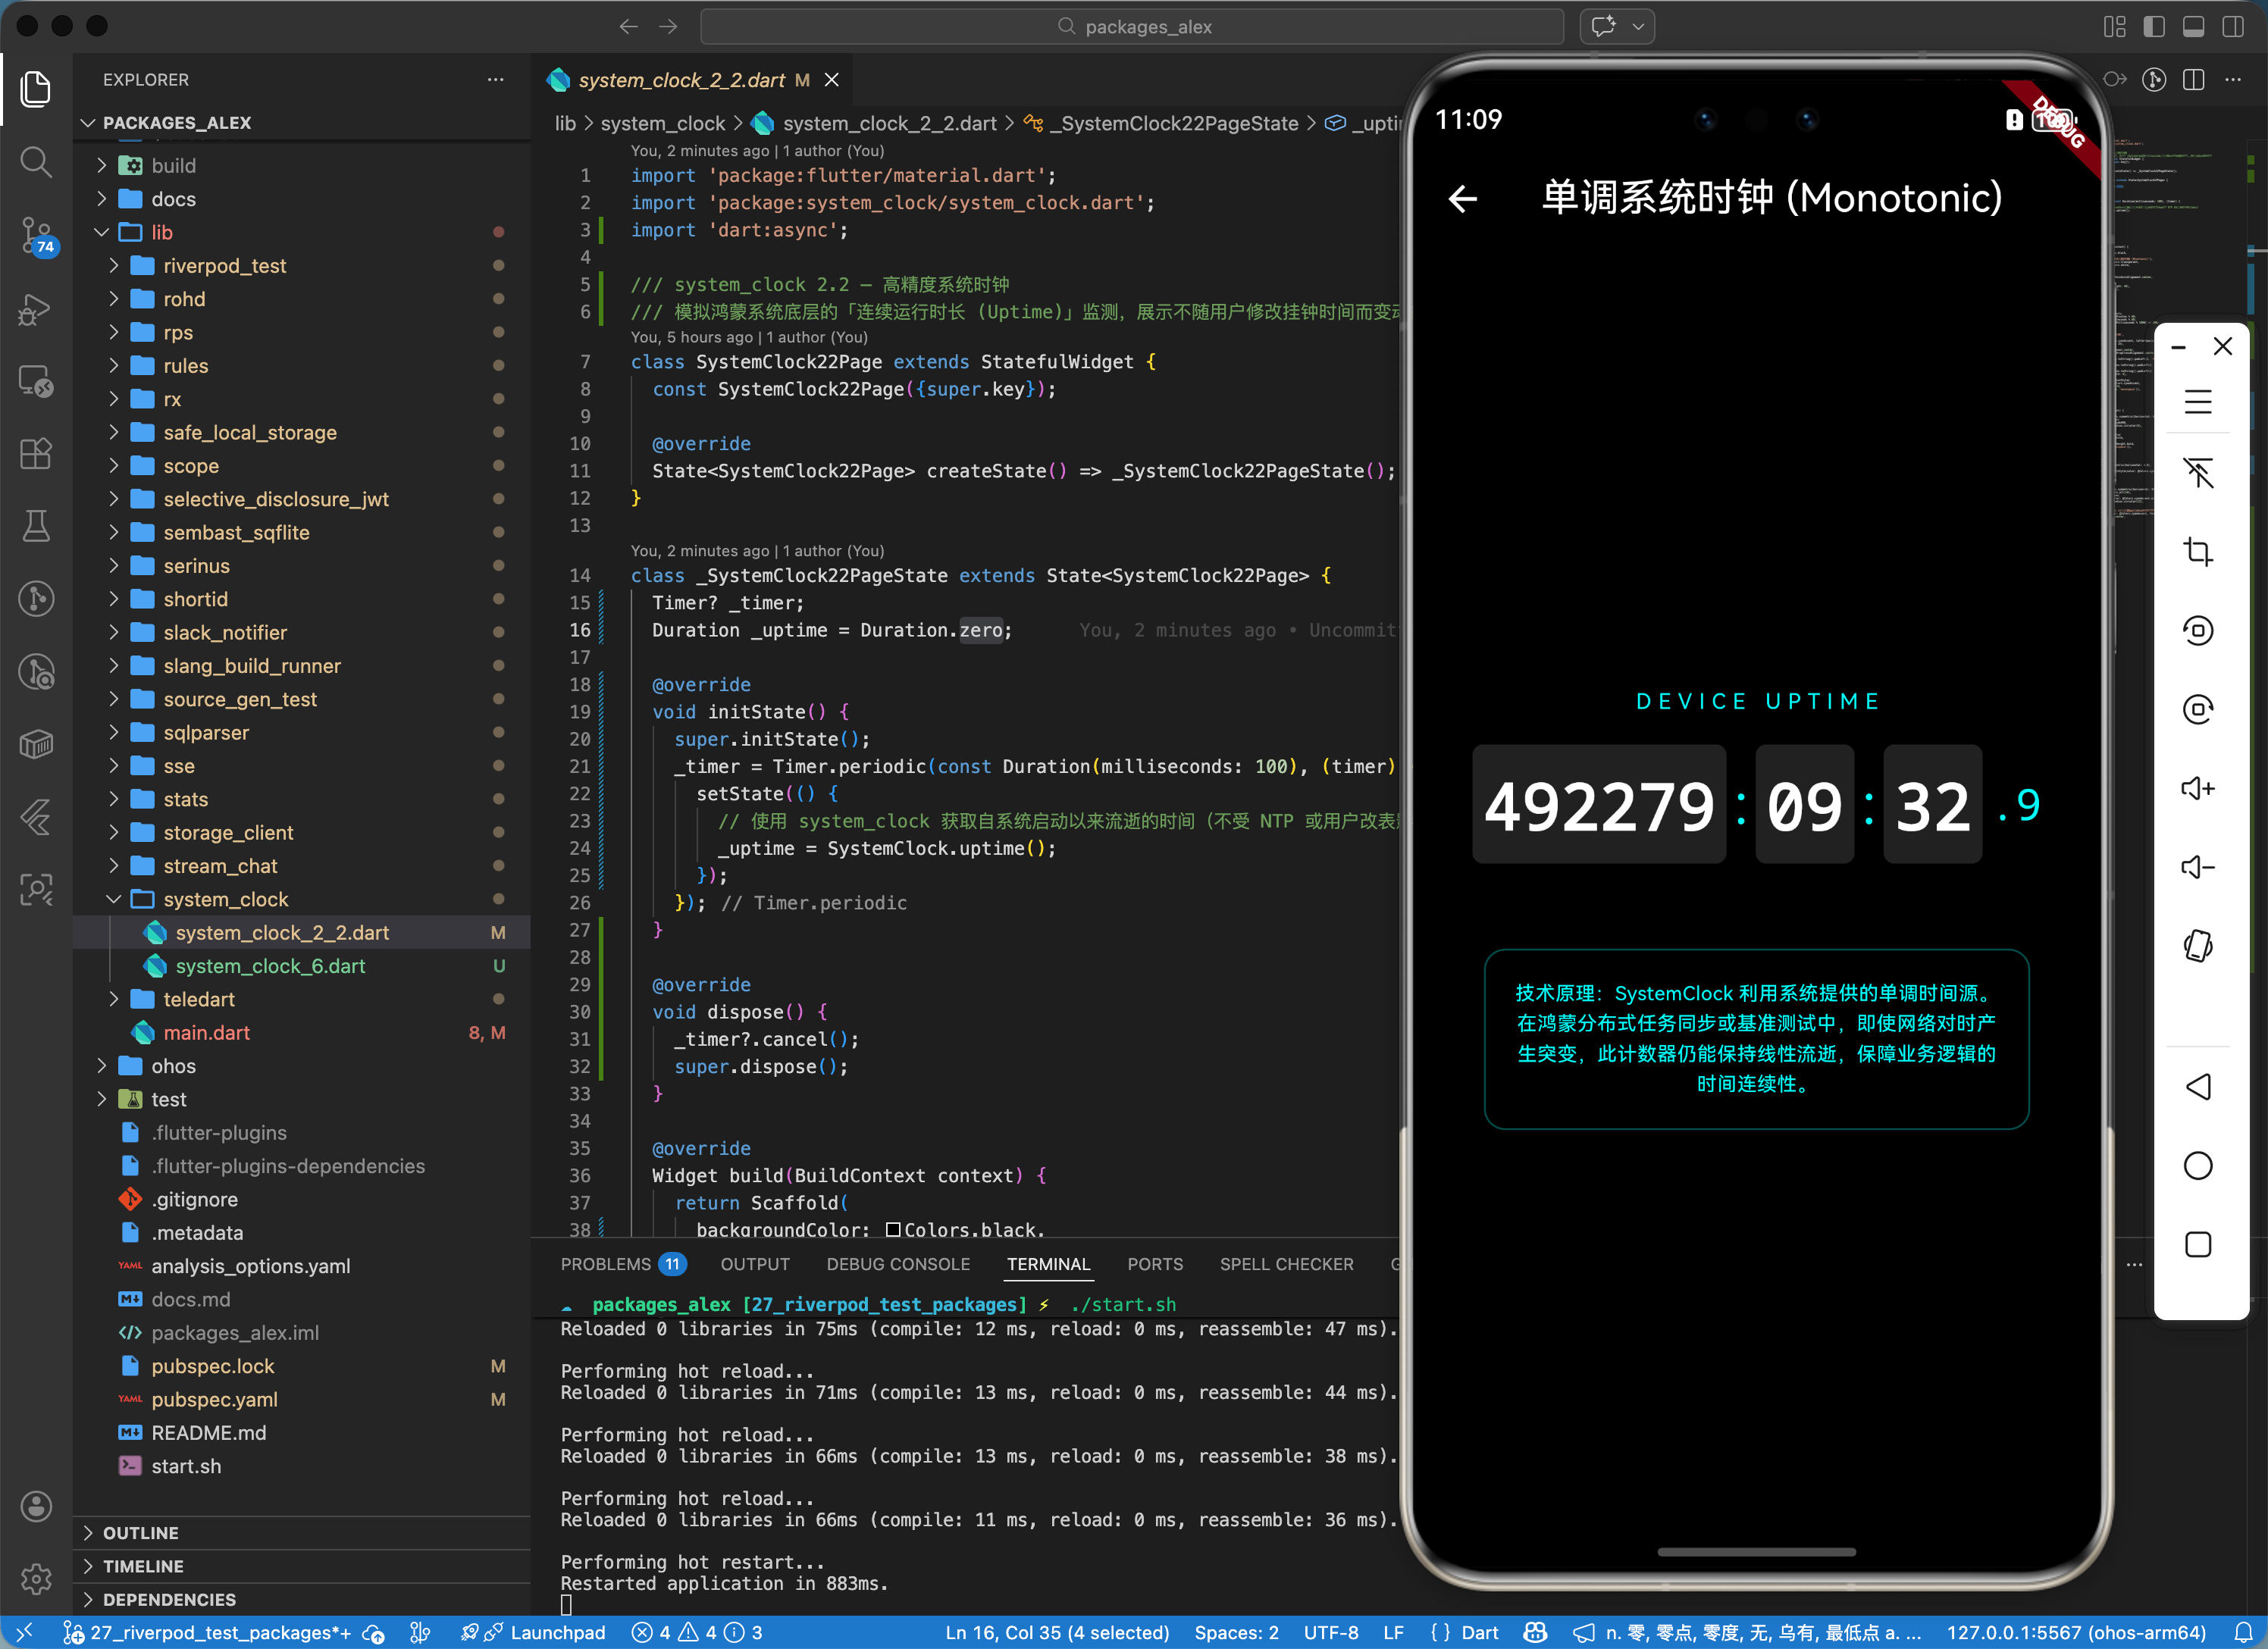
Task: Toggle the secondary side bar layout button
Action: coord(2232,27)
